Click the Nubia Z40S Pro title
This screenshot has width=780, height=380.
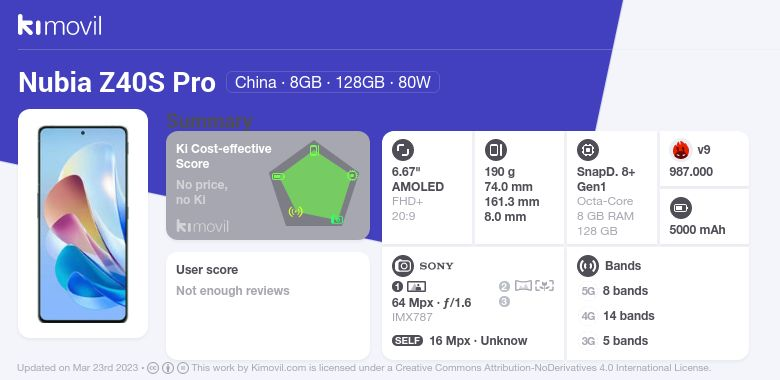click(x=117, y=82)
